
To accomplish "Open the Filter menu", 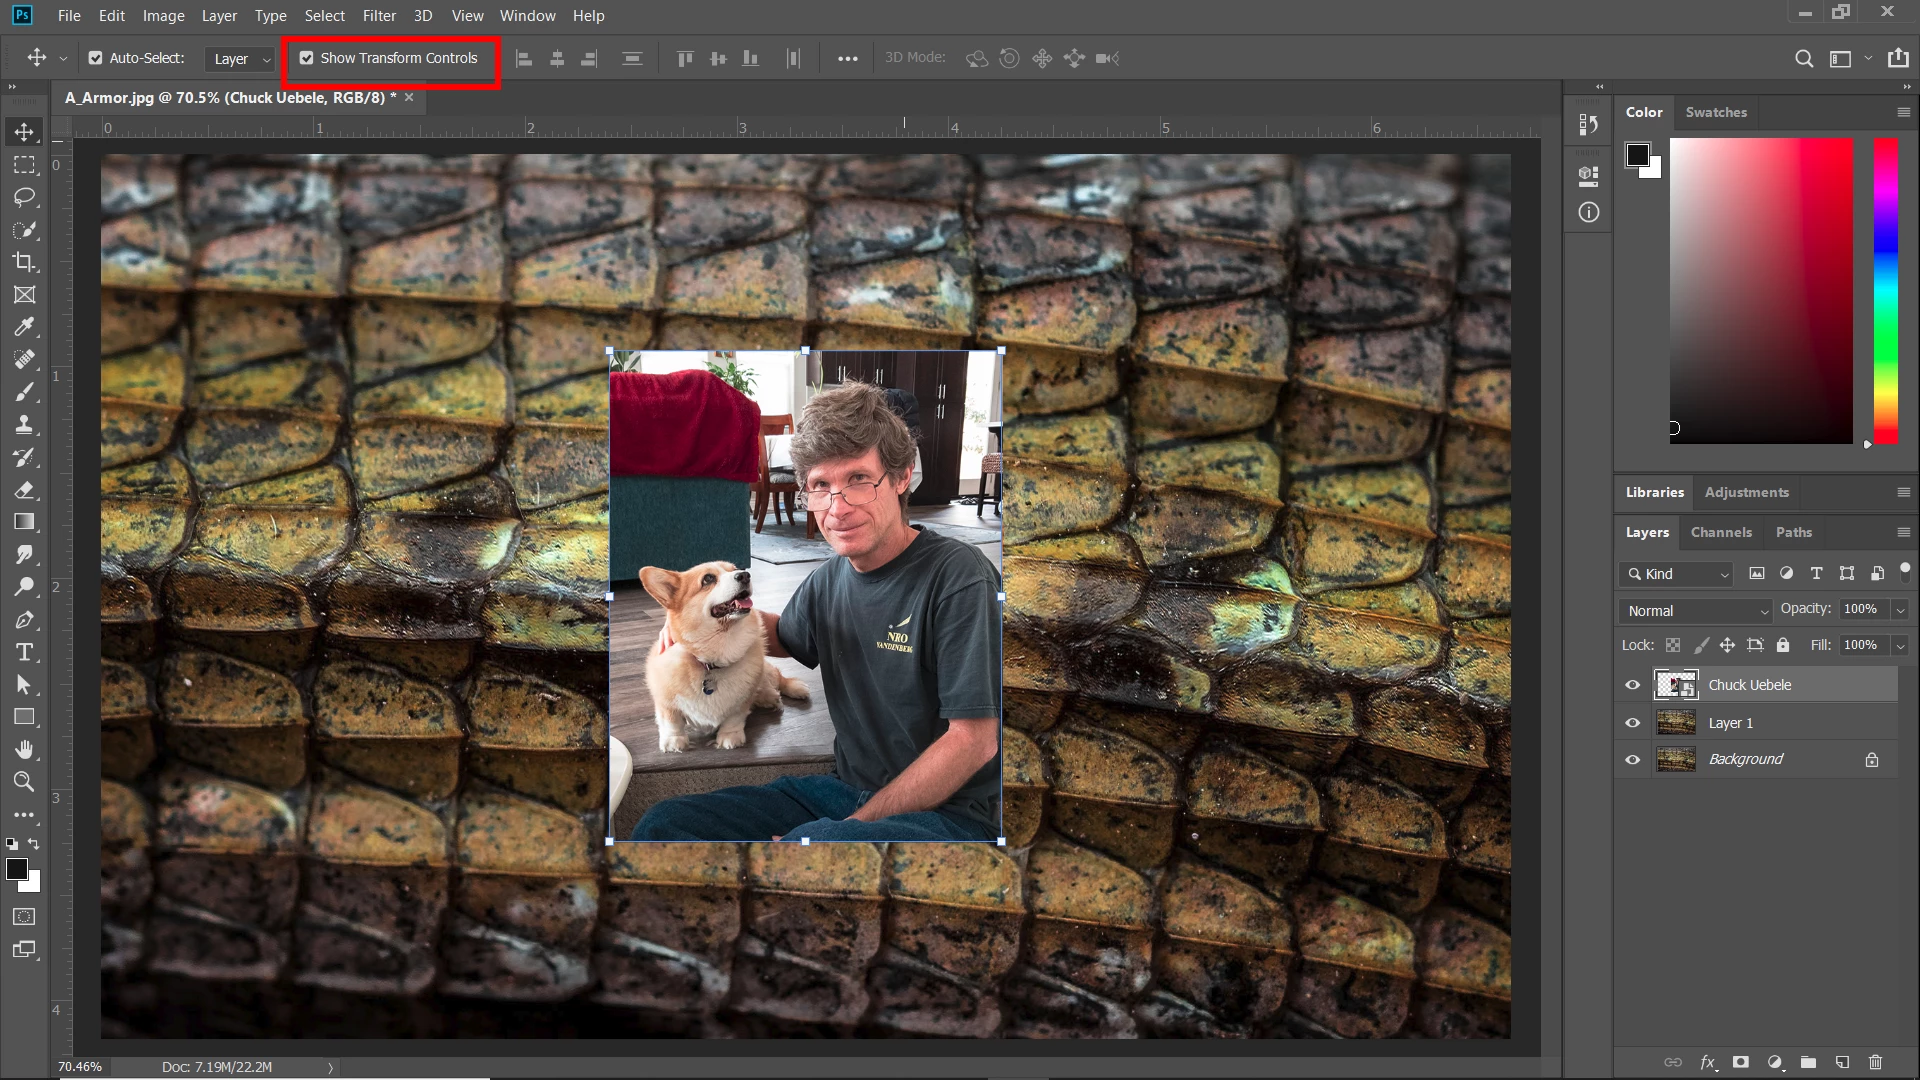I will (379, 16).
